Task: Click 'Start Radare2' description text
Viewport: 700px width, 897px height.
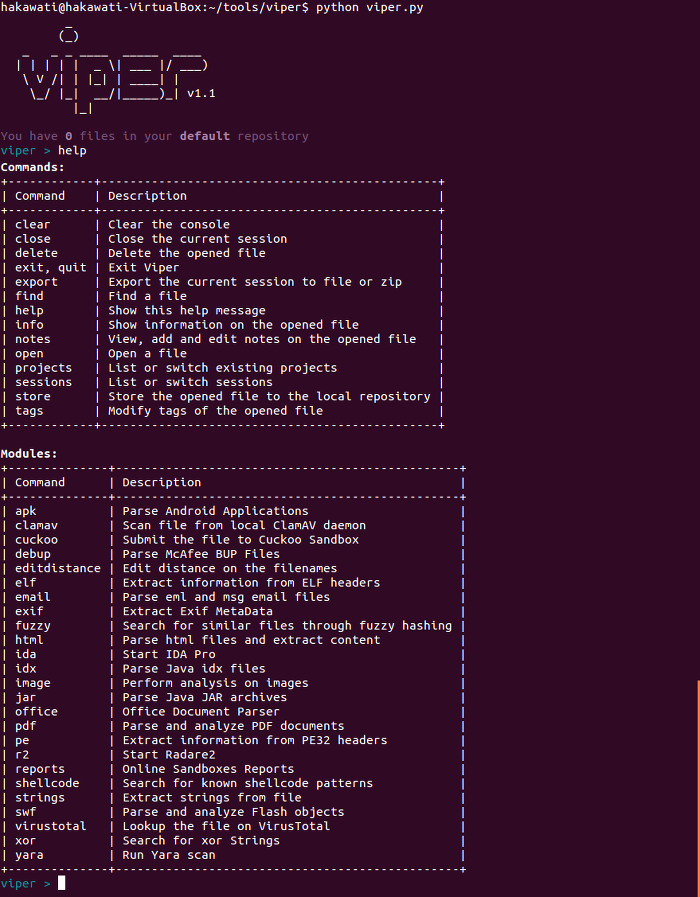Action: (169, 754)
